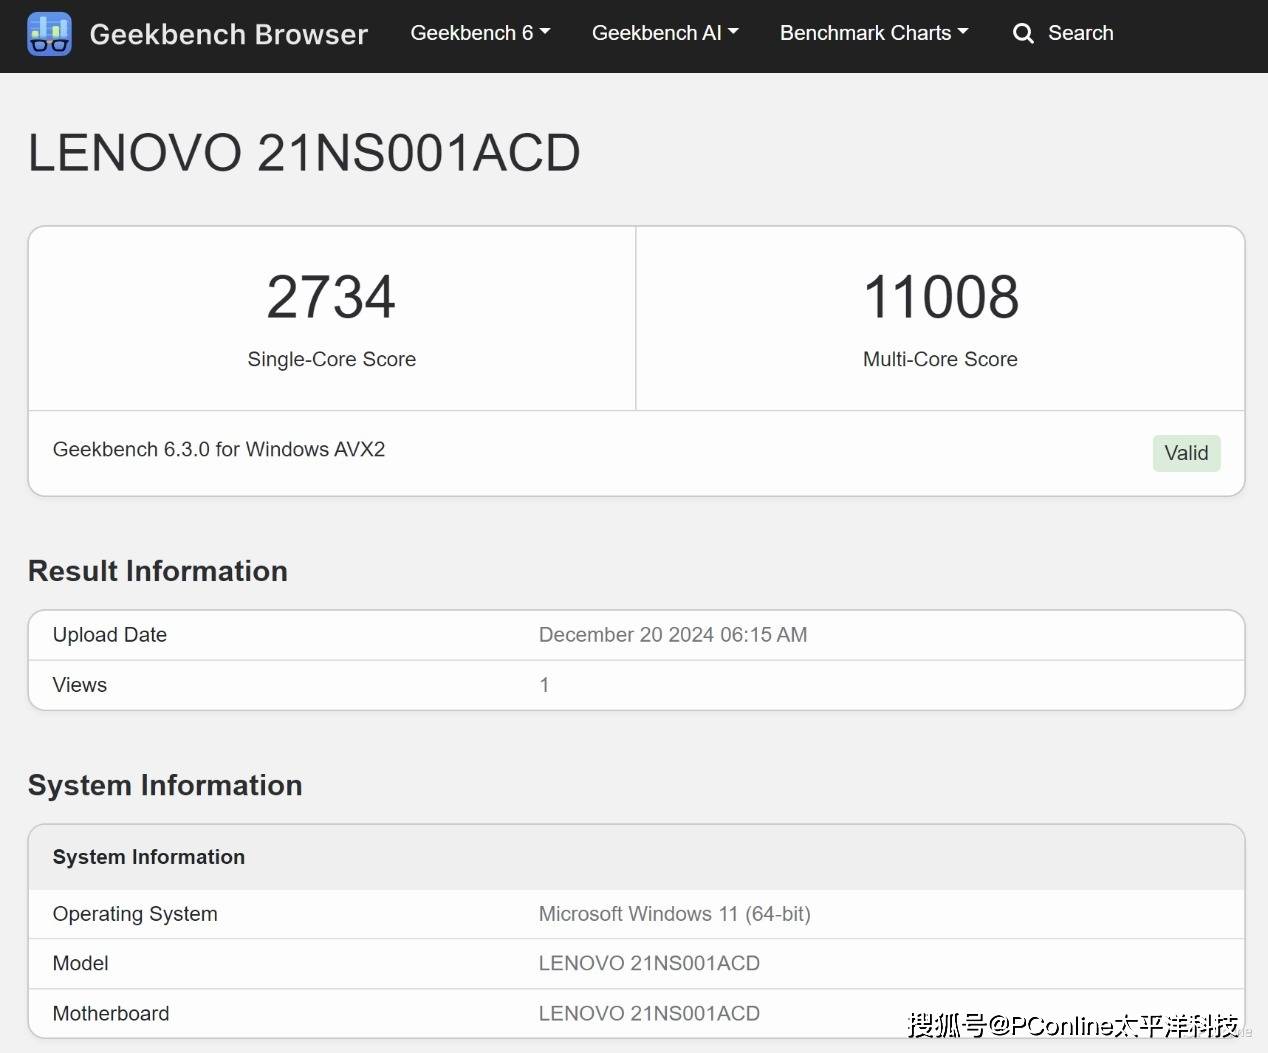The height and width of the screenshot is (1053, 1268).
Task: Click the December 20 2024 06:15 AM value
Action: tap(673, 635)
